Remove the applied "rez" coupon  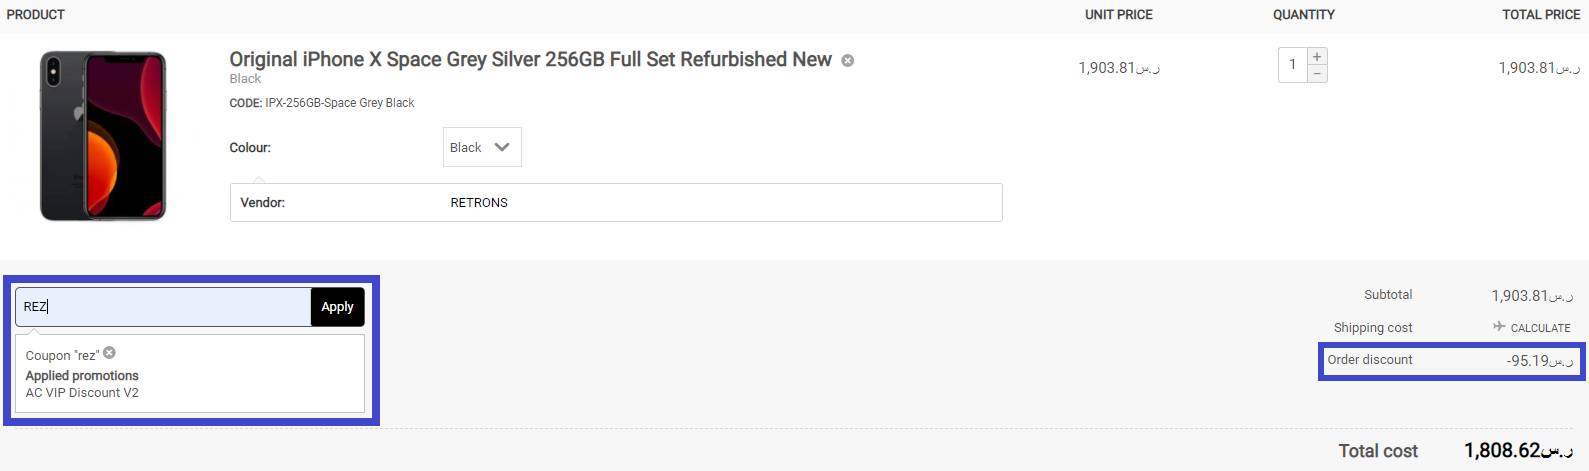(x=109, y=353)
